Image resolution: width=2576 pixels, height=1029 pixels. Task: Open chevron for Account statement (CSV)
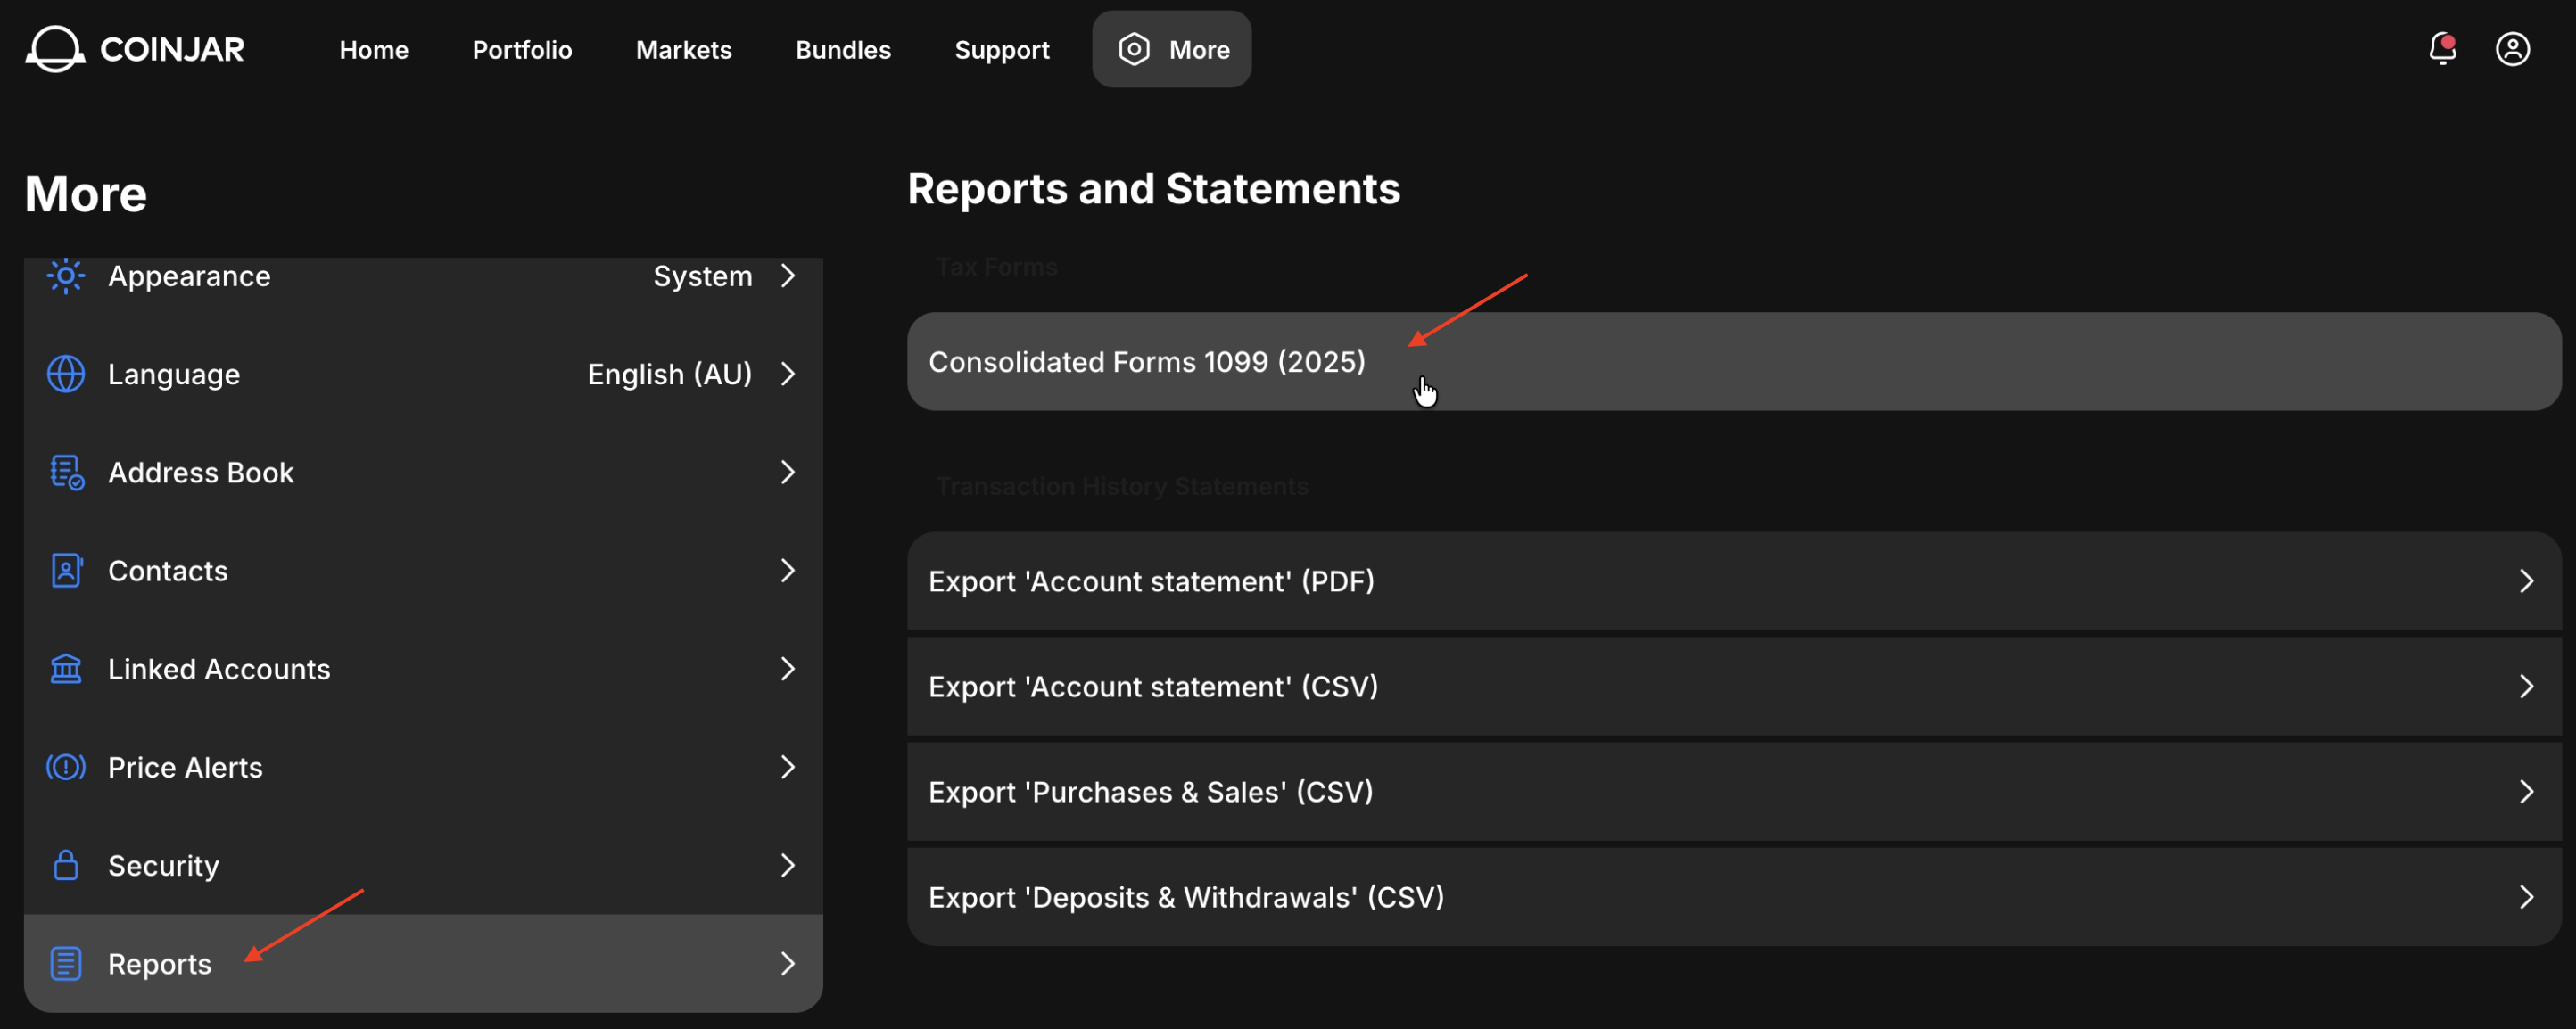point(2526,686)
